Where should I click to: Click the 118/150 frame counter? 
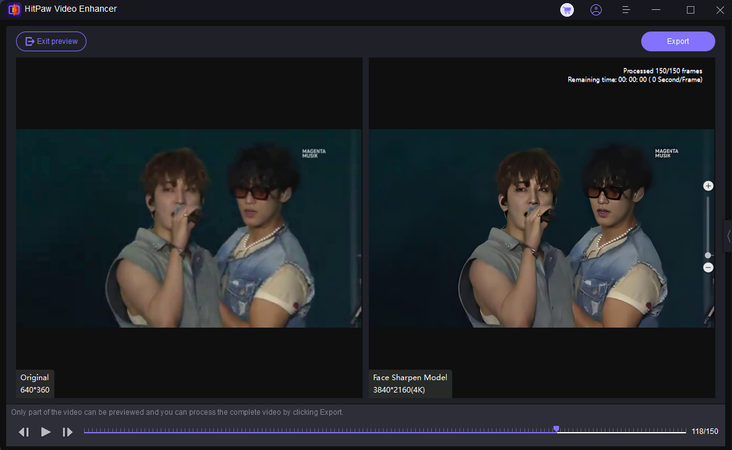(x=705, y=431)
